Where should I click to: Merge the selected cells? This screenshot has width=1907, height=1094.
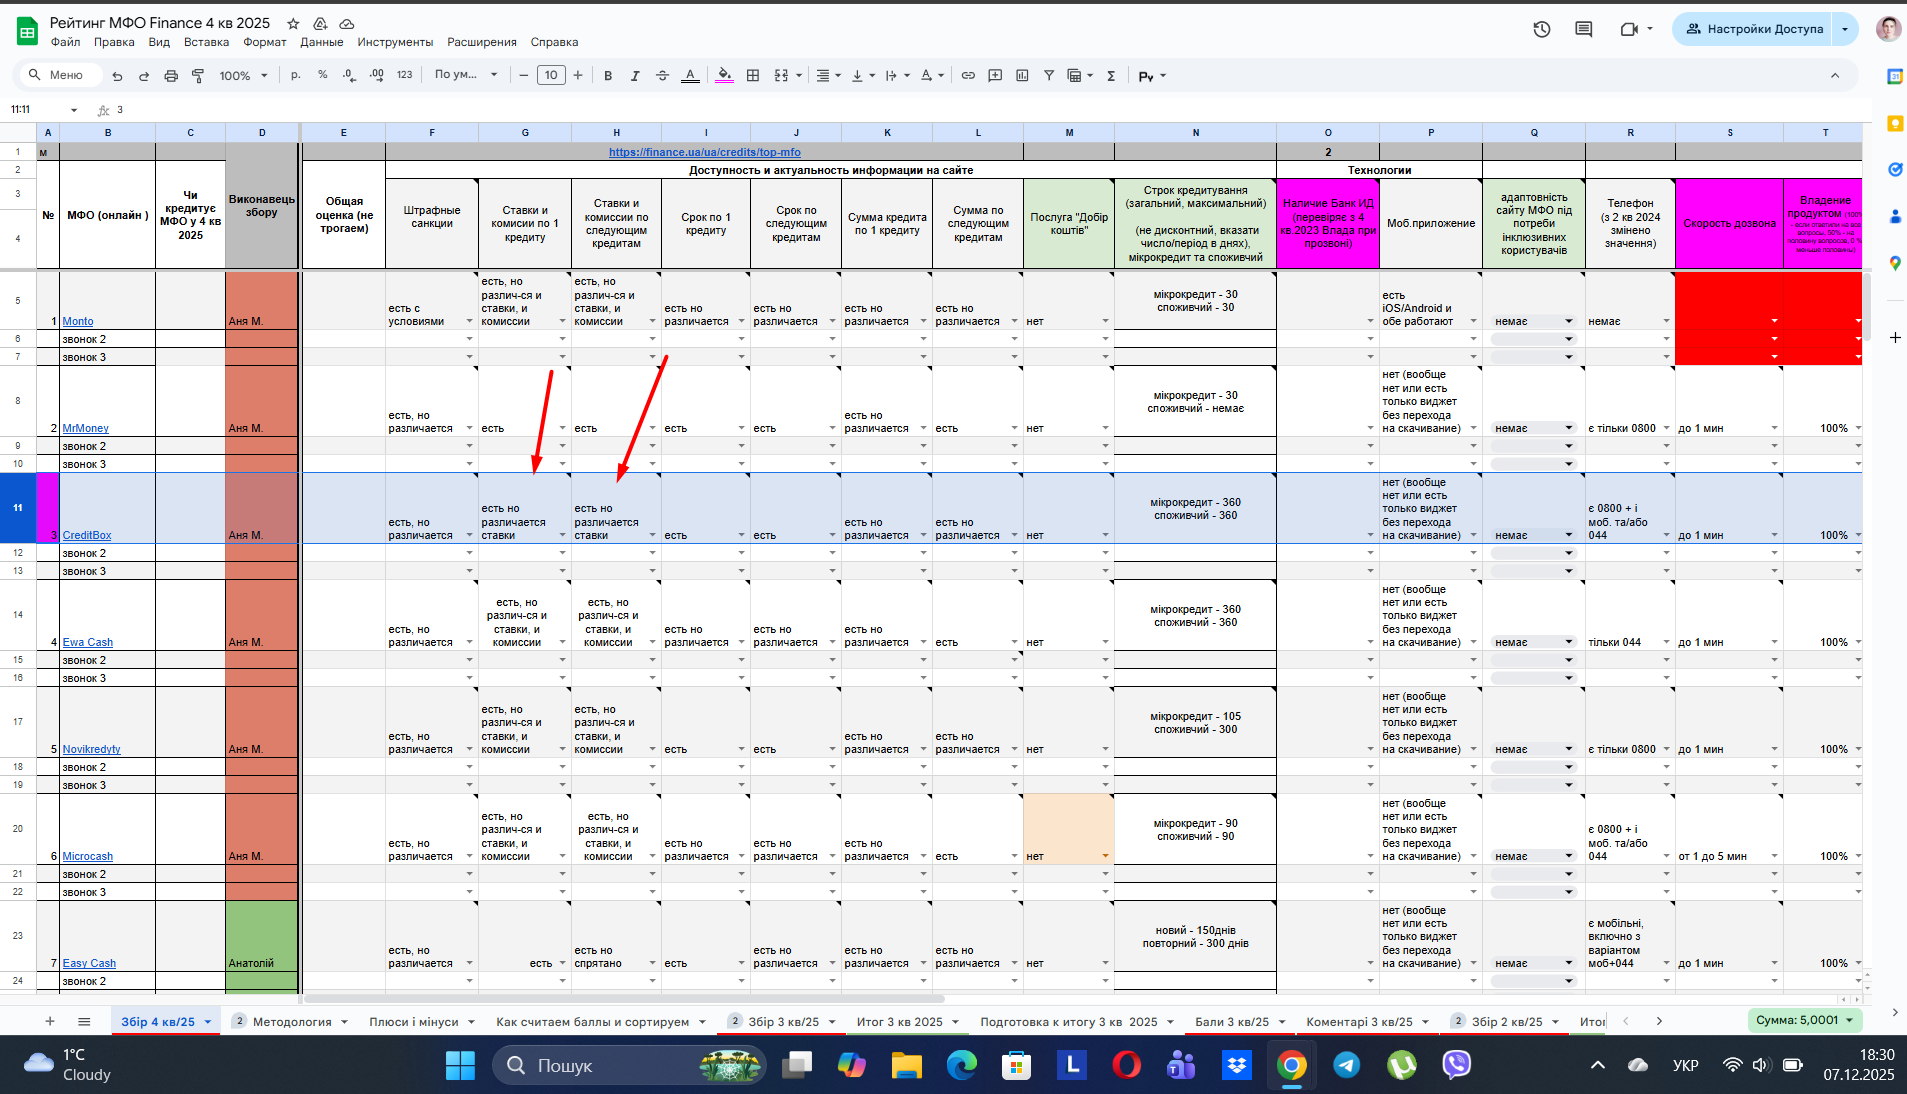click(x=781, y=76)
